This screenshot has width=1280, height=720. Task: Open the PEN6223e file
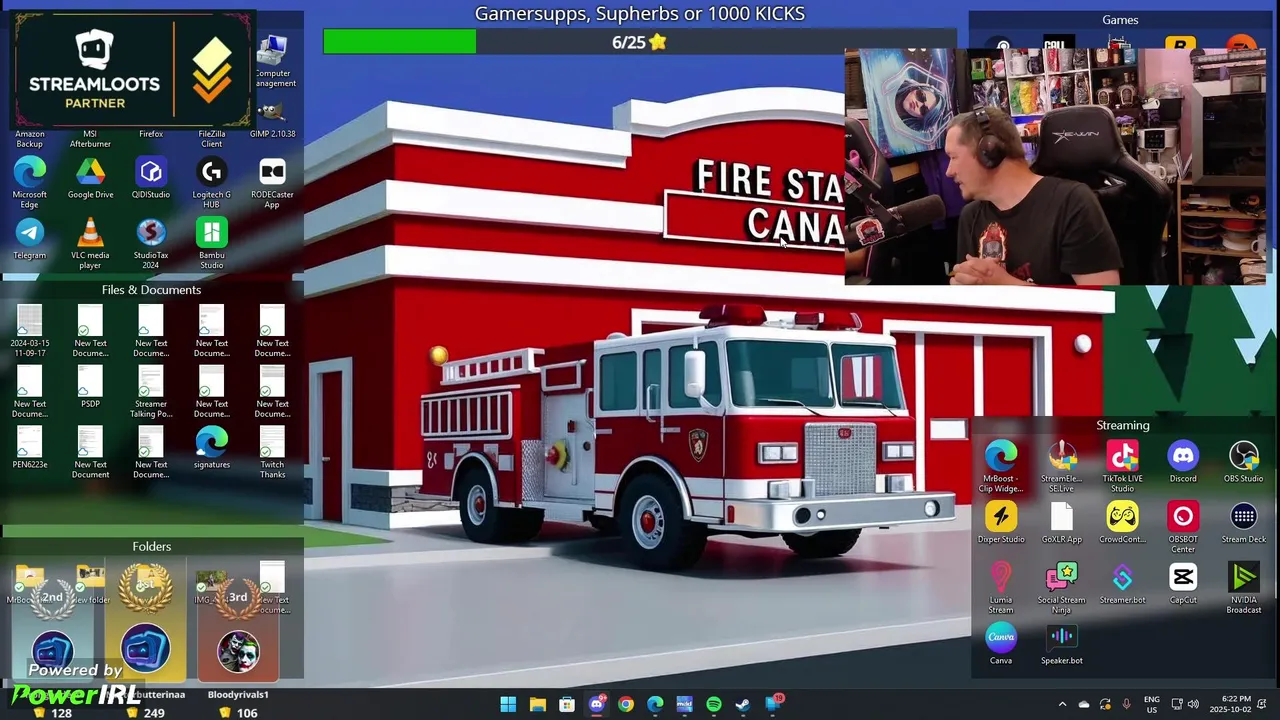(30, 448)
